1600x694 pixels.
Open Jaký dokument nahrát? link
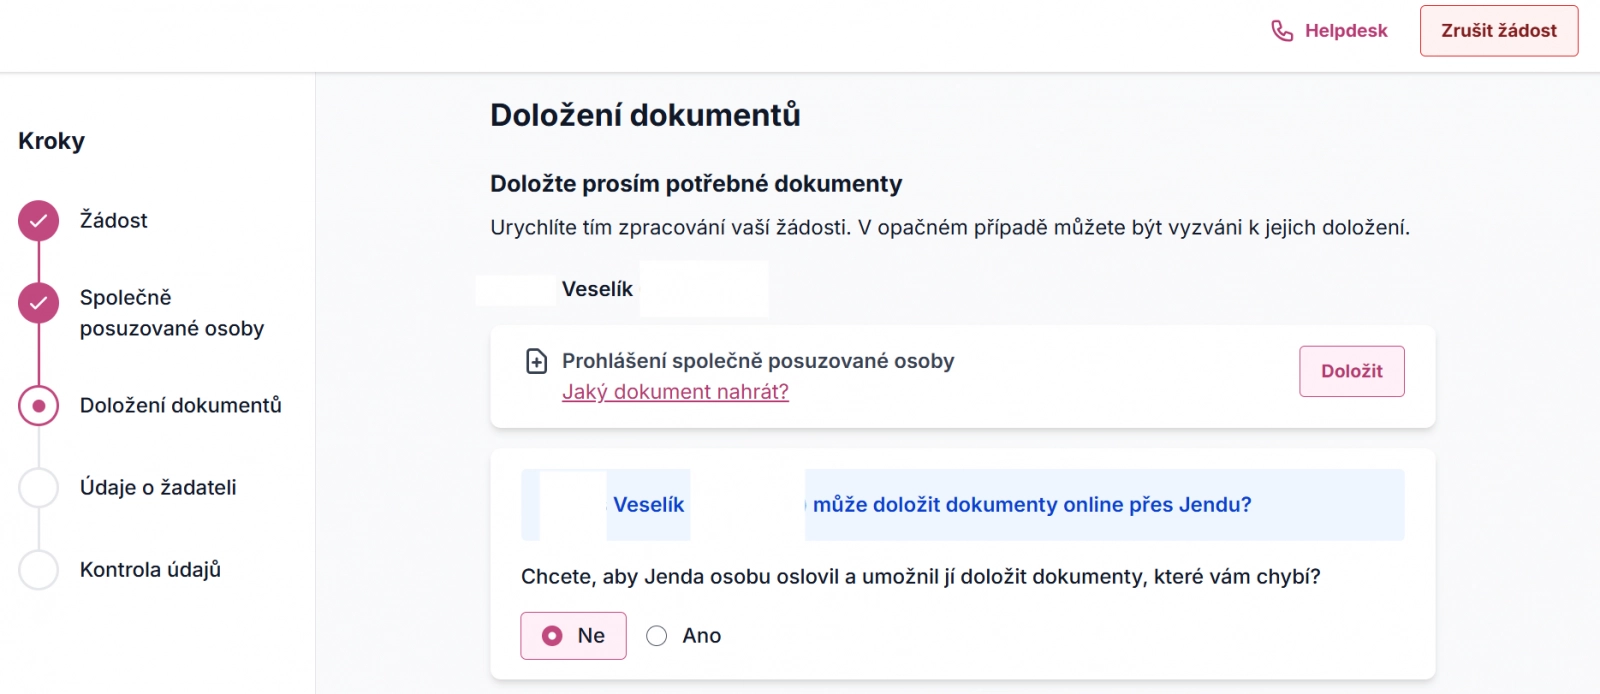click(675, 392)
